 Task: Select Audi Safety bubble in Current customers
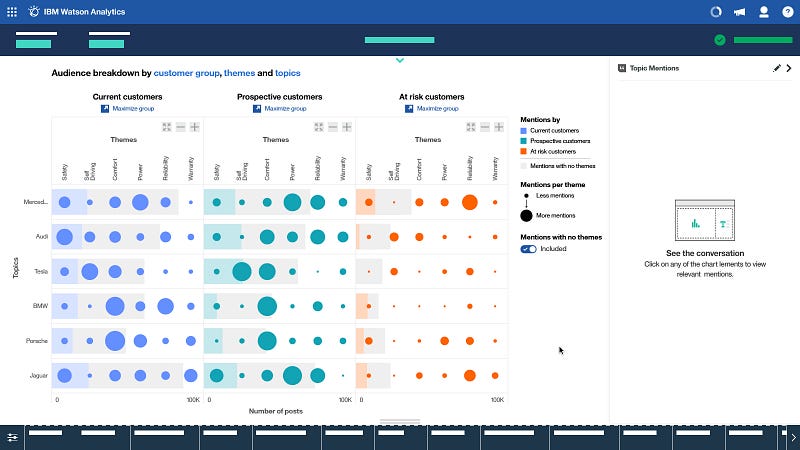point(64,237)
